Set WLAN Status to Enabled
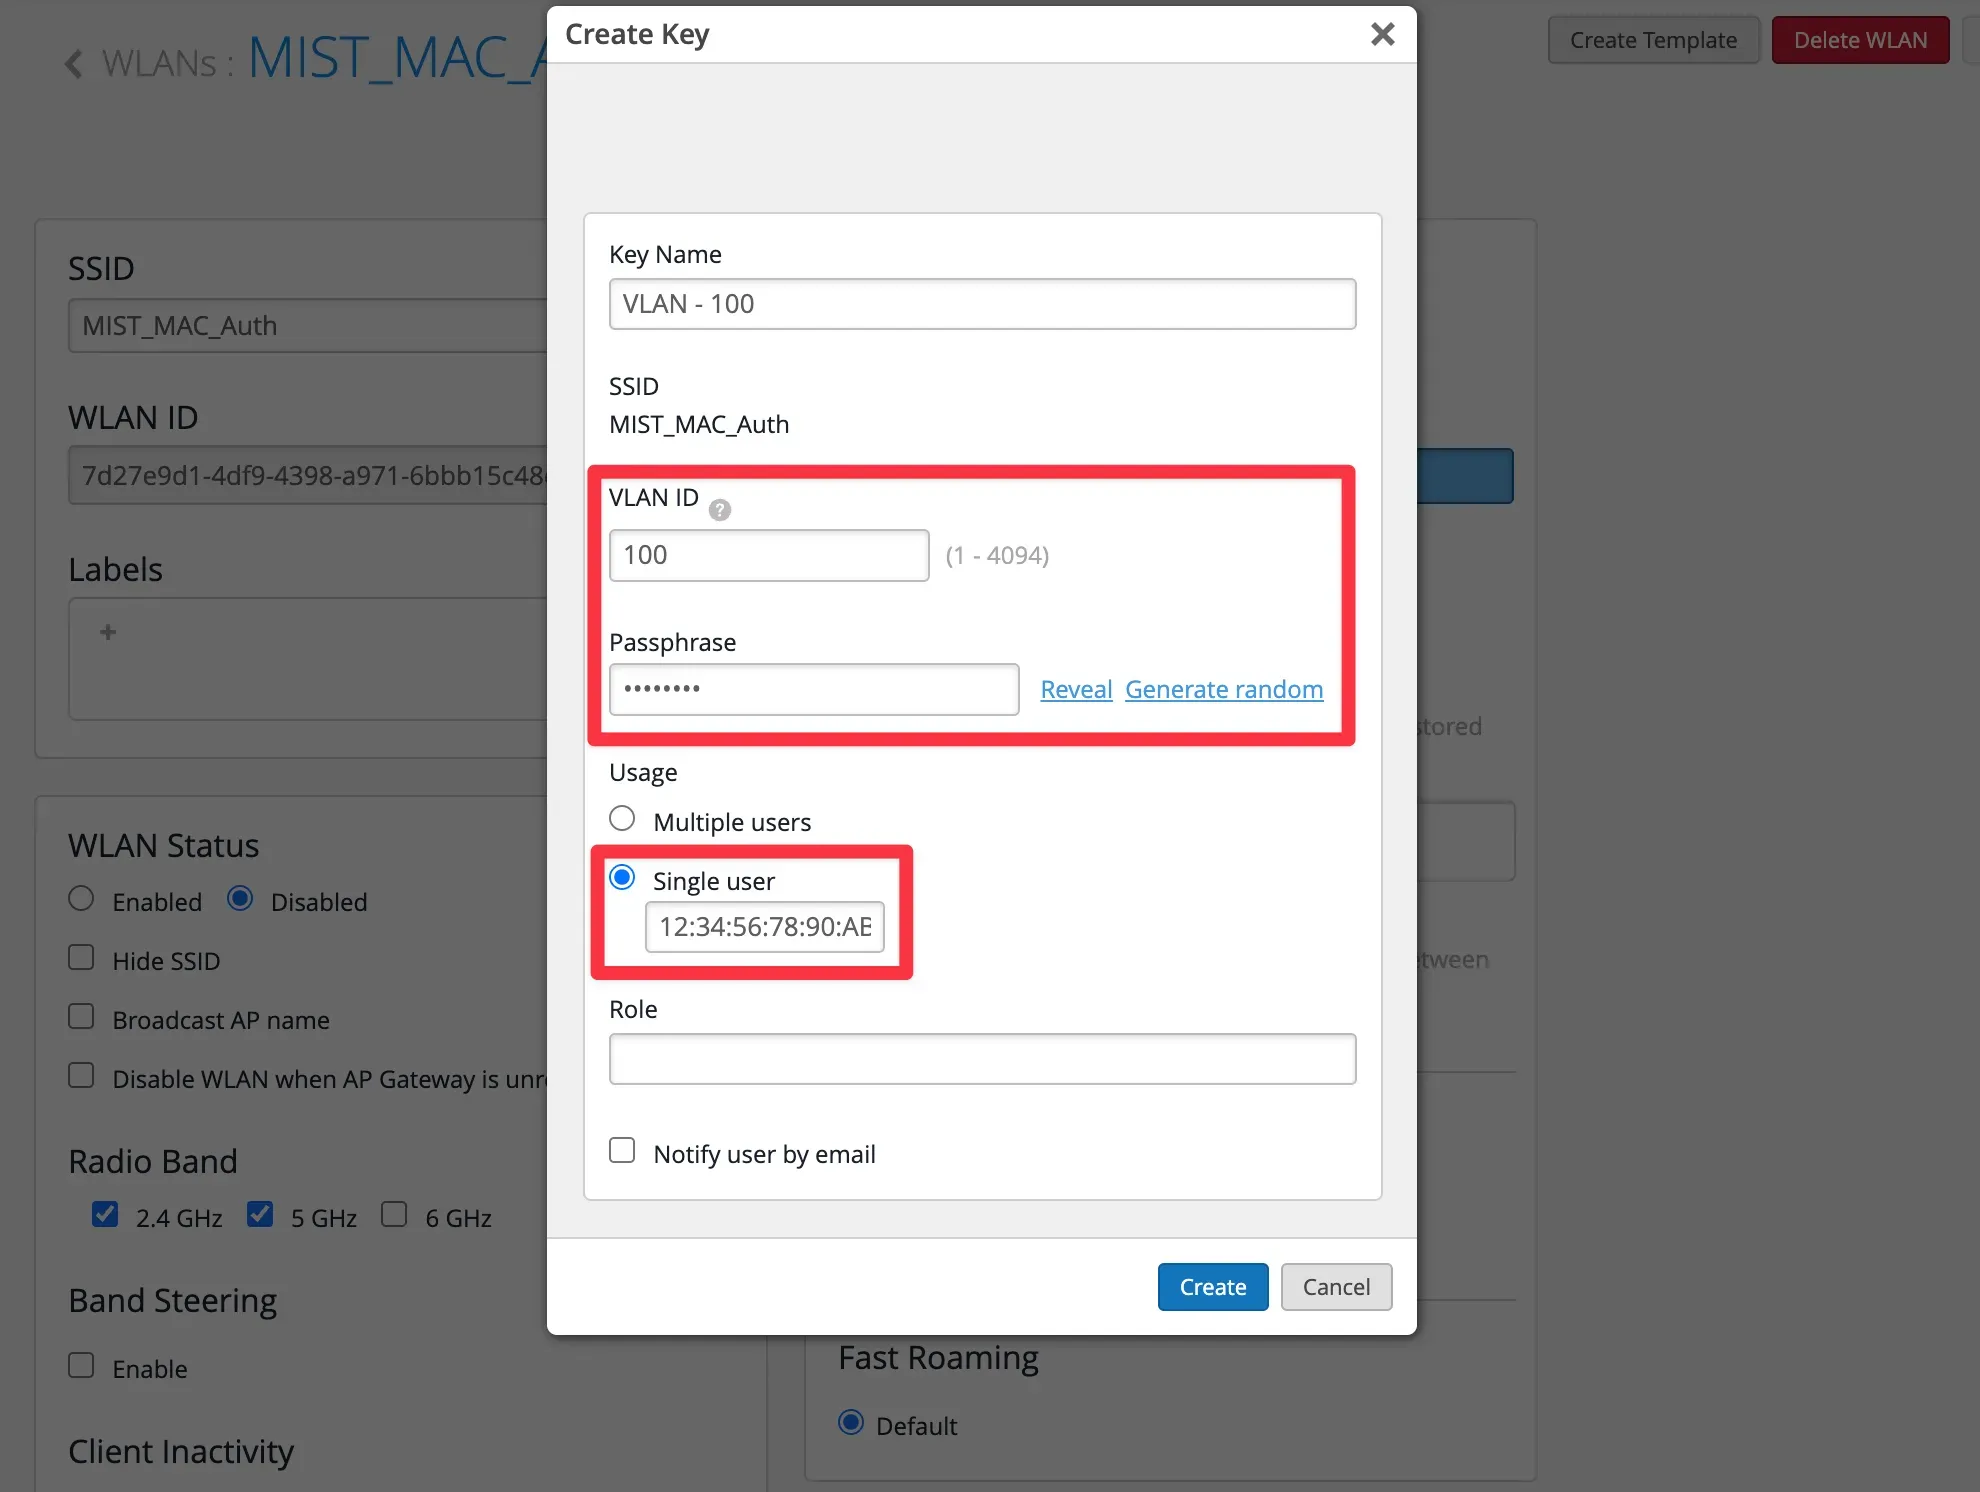 [x=81, y=899]
